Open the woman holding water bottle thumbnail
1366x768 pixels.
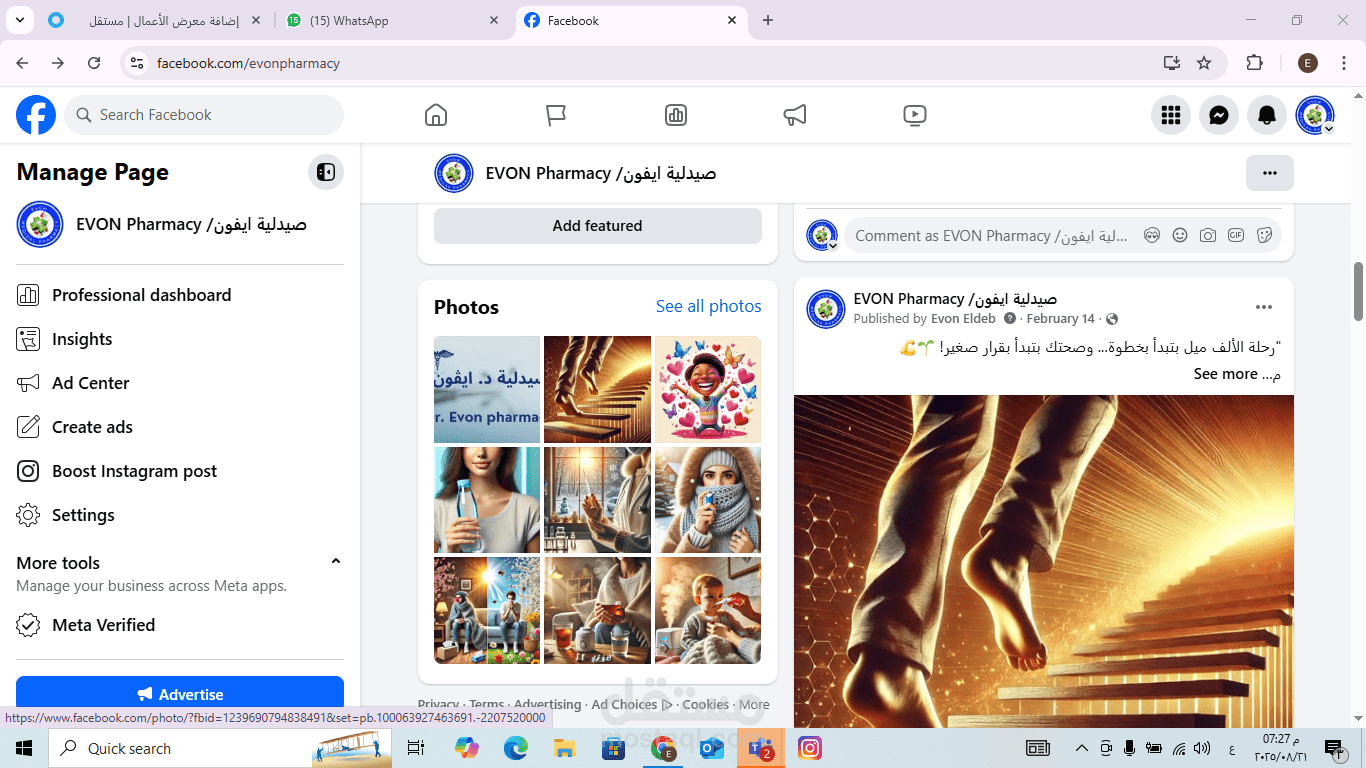[487, 500]
